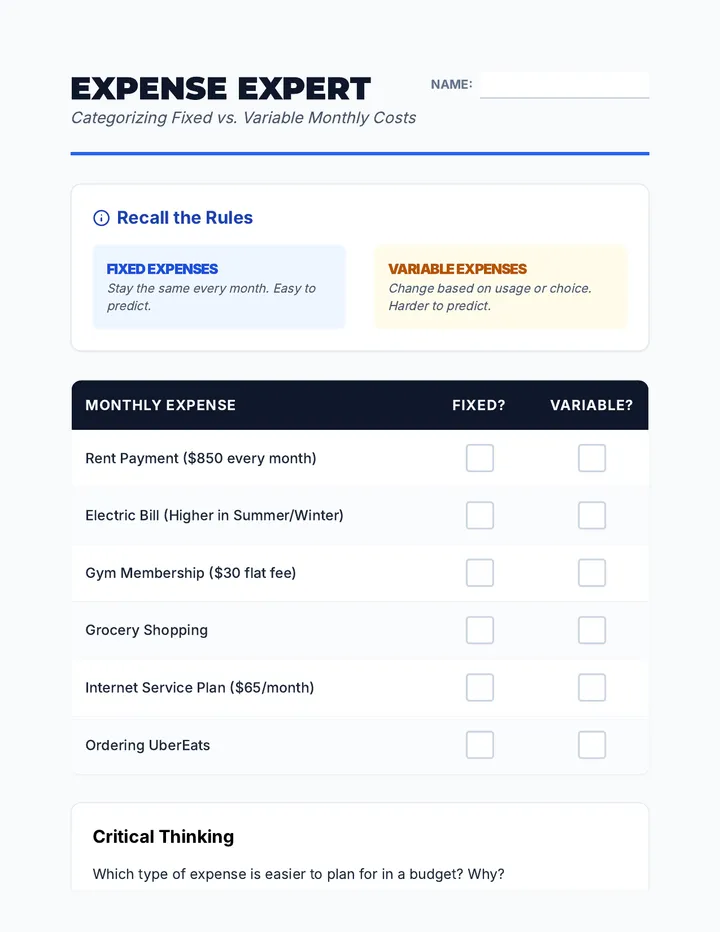Tick Fixed checkbox for Electric Bill

(x=480, y=515)
